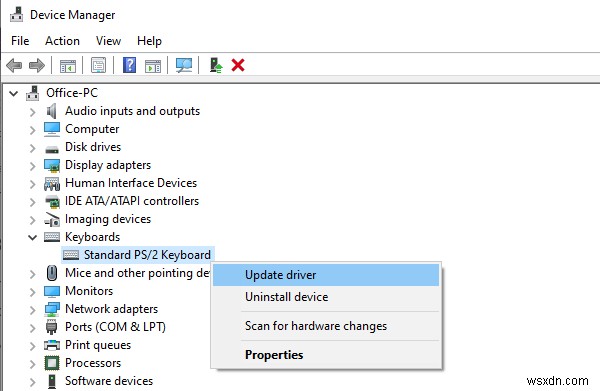The width and height of the screenshot is (600, 391).
Task: Click the Display adapters icon
Action: pyautogui.click(x=52, y=166)
